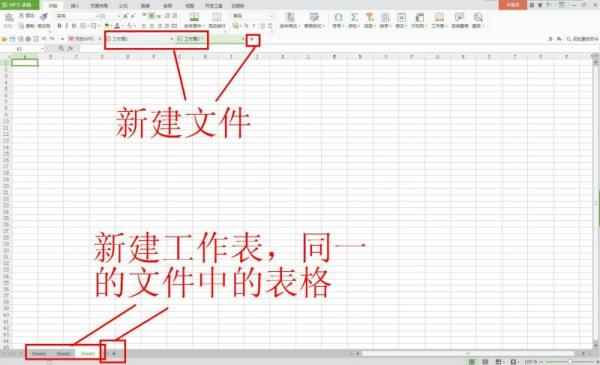Click the Cut button
This screenshot has width=600, height=365.
click(26, 15)
